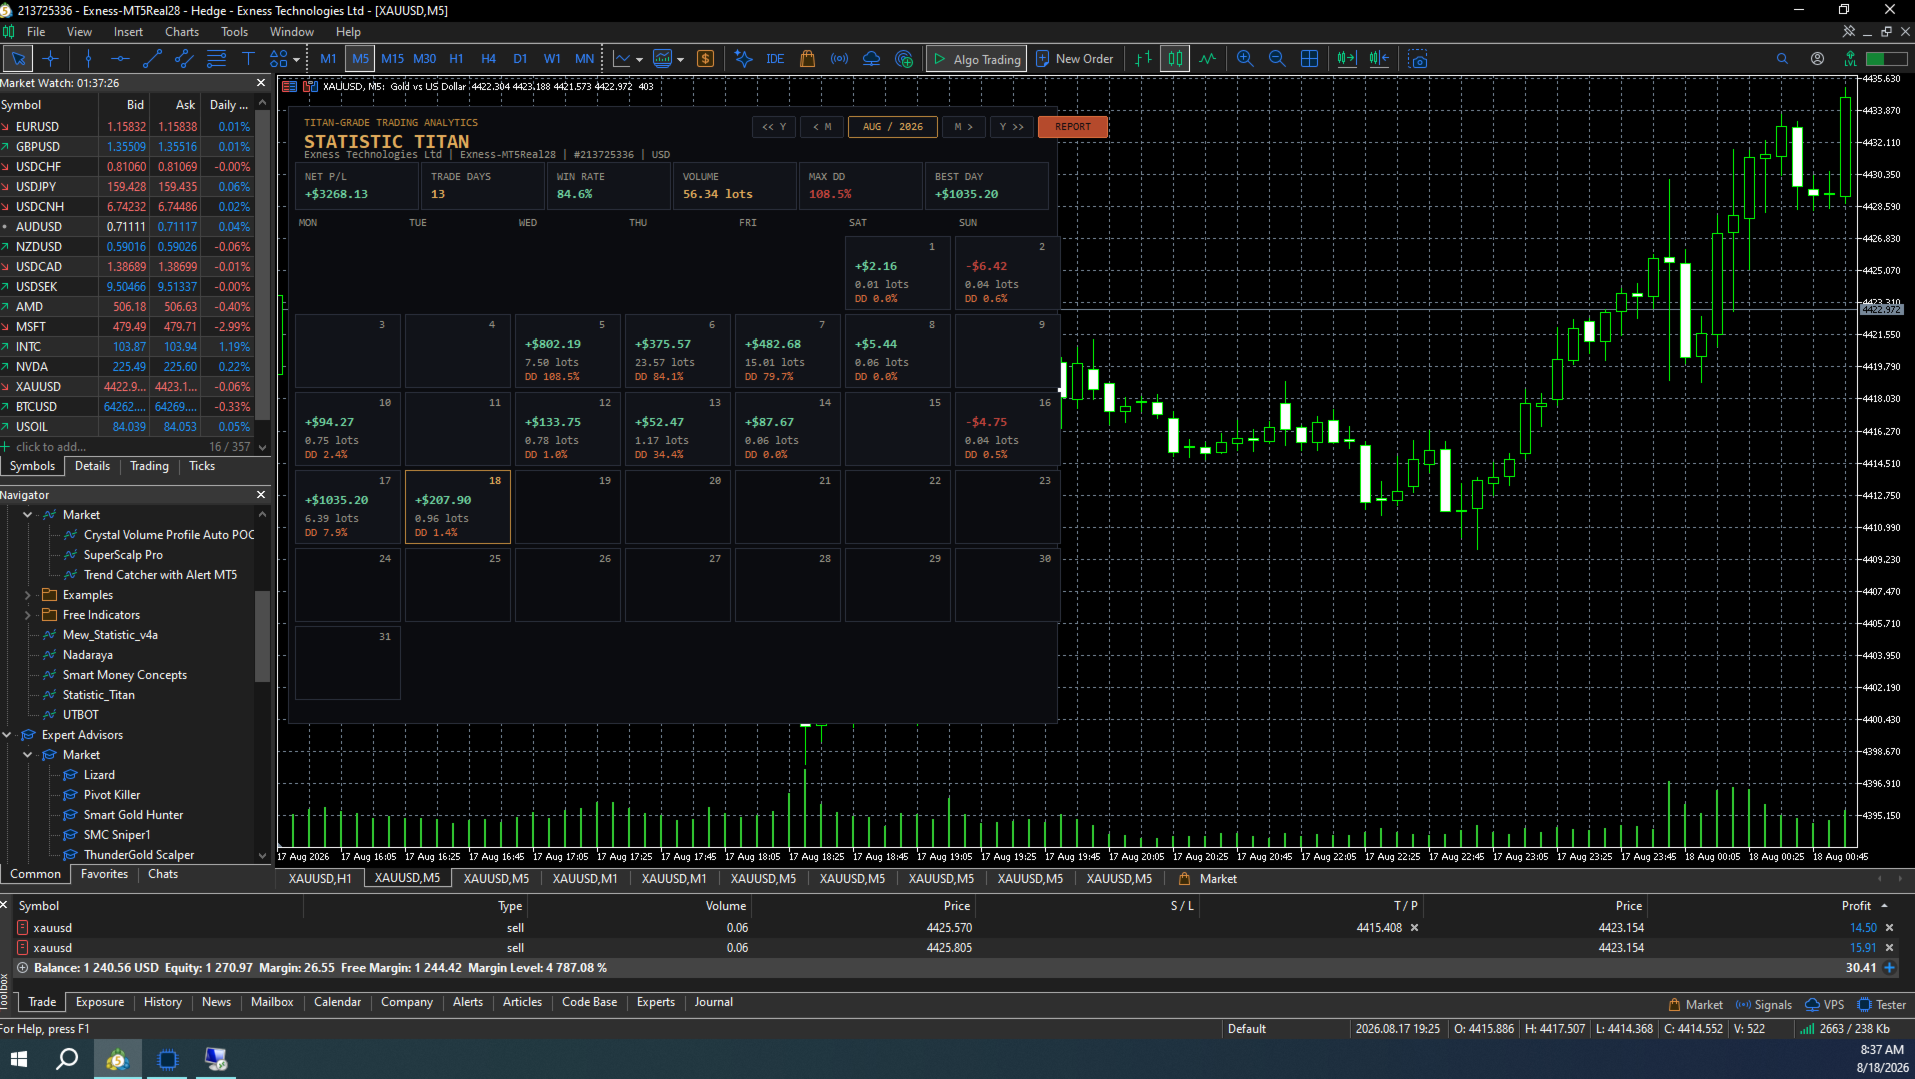Go to previous month in Statistic Titan
Viewport: 1915px width, 1079px height.
point(822,127)
